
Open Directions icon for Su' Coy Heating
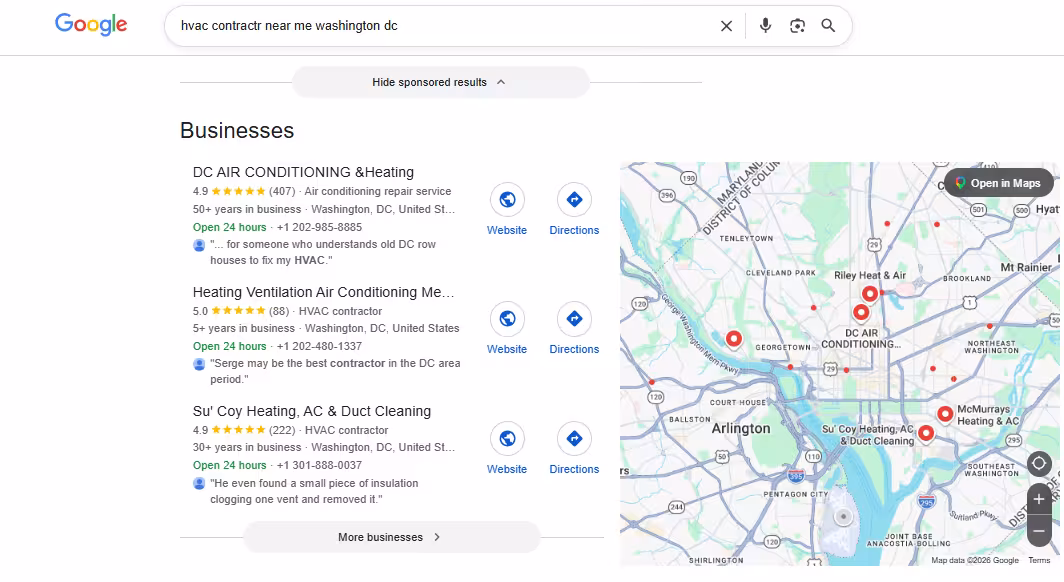[574, 438]
